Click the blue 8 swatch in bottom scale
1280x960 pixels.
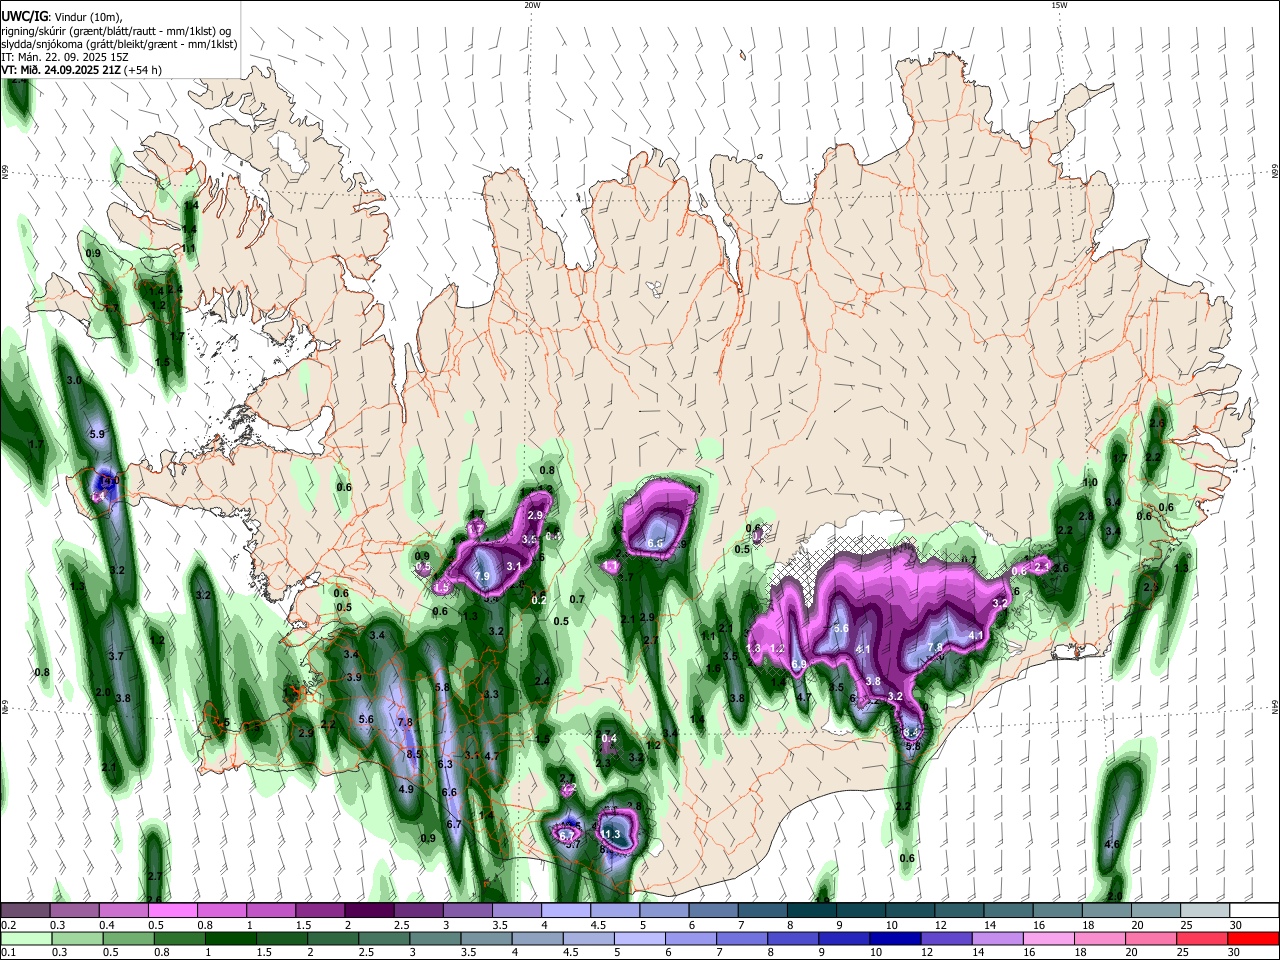tap(793, 938)
